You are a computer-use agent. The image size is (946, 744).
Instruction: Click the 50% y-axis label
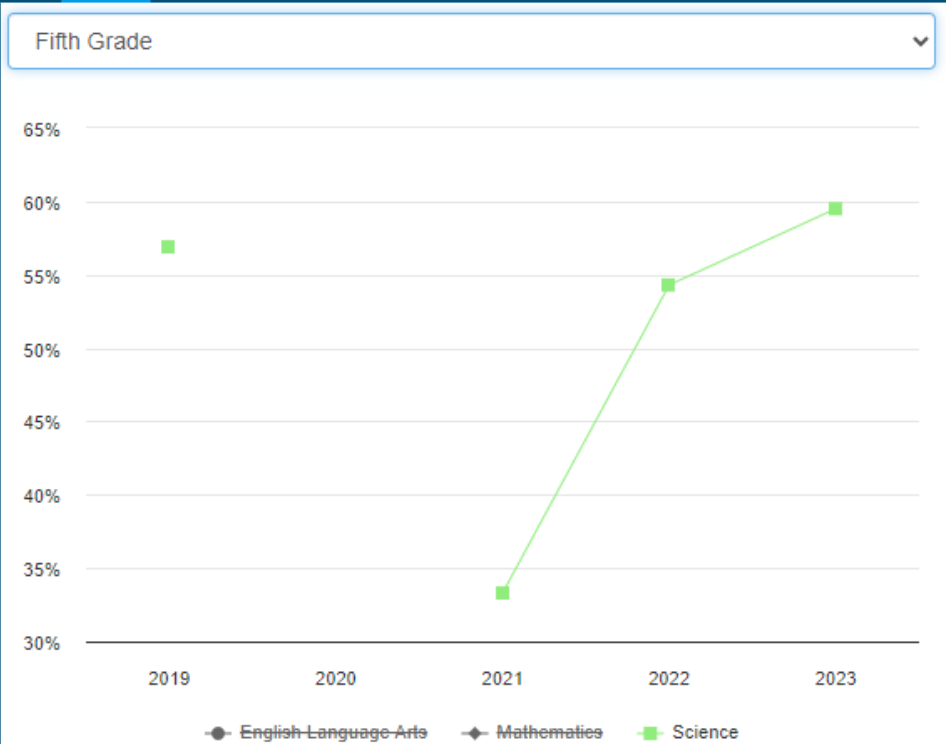tap(42, 350)
